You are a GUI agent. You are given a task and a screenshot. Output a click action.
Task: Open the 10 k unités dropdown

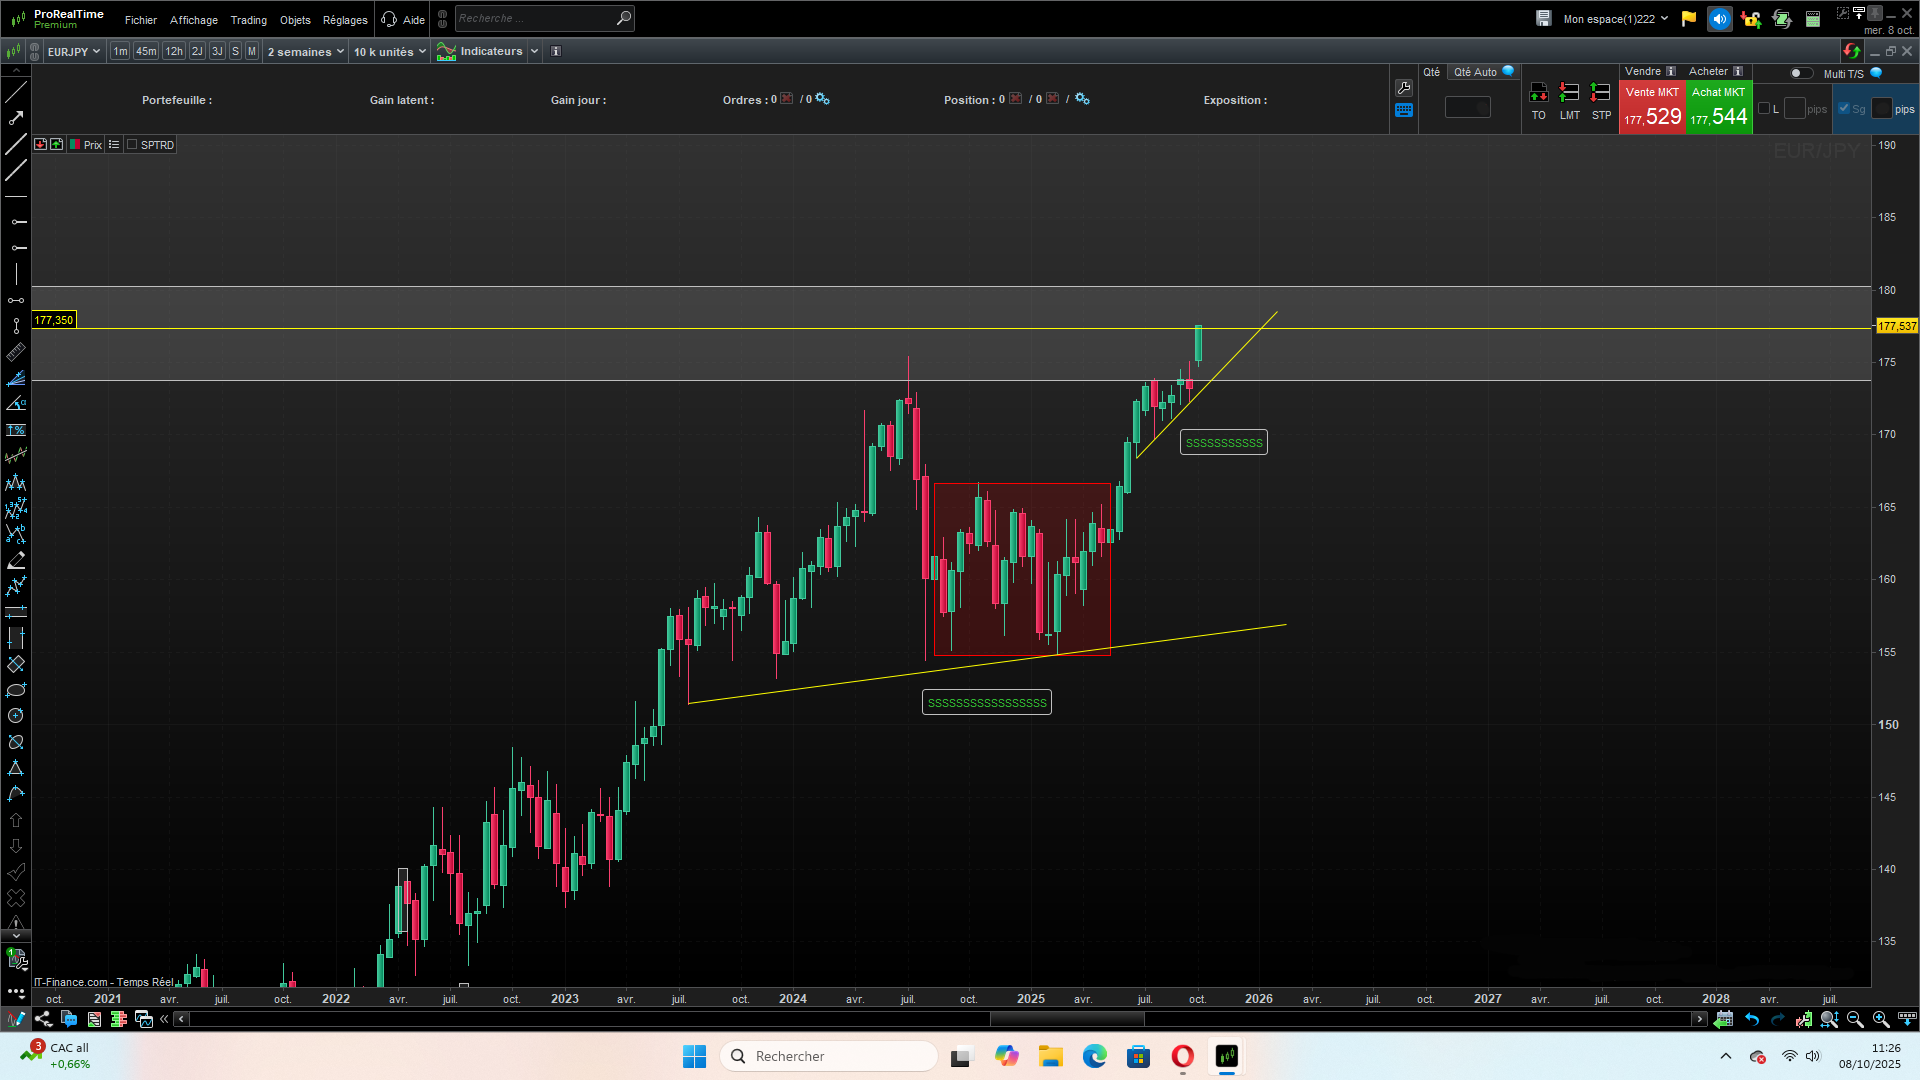(389, 52)
